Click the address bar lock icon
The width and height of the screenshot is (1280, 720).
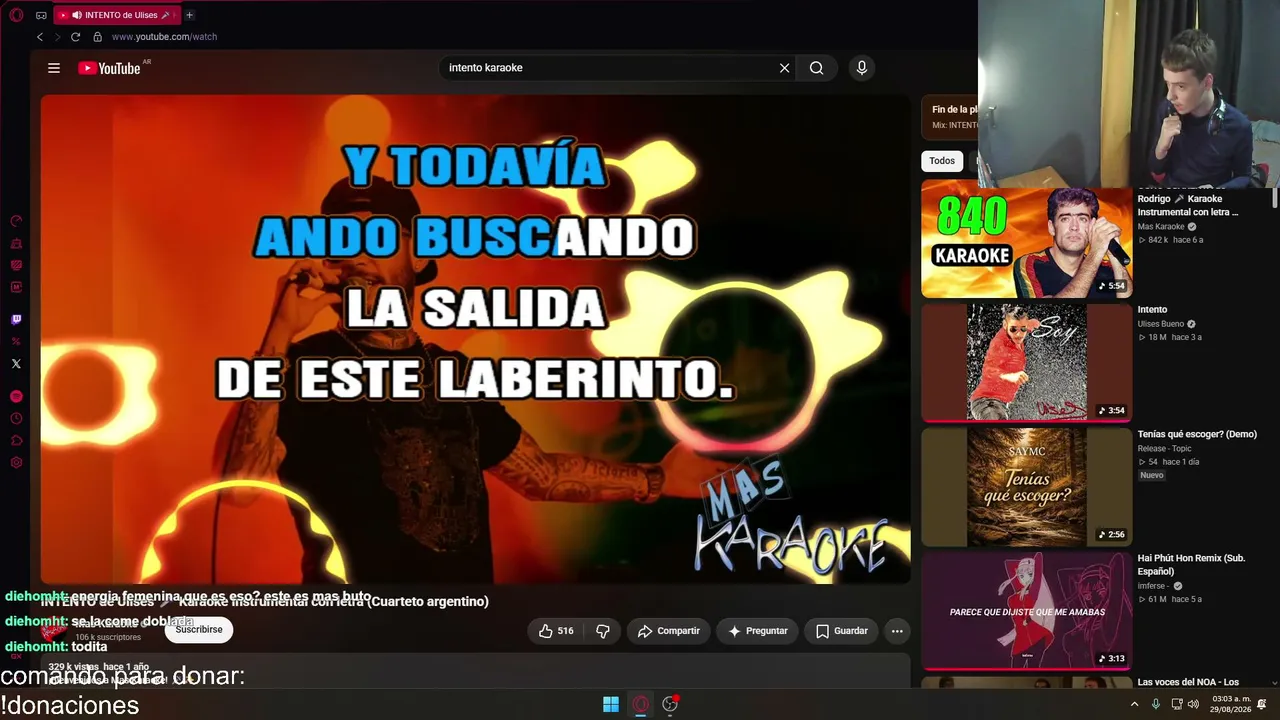point(97,37)
